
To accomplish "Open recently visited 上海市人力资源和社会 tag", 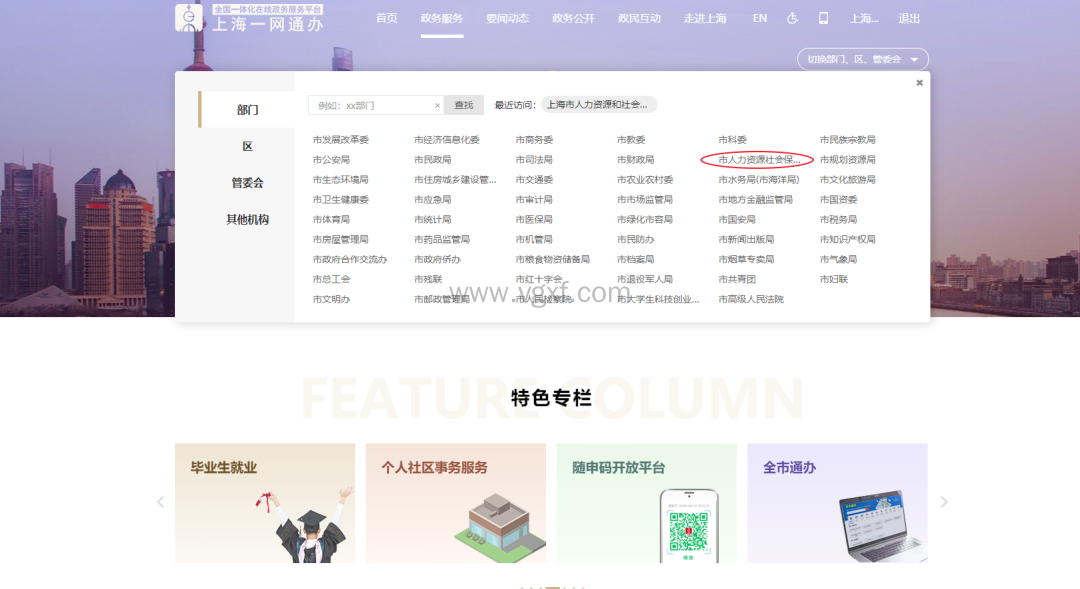I will 598,104.
